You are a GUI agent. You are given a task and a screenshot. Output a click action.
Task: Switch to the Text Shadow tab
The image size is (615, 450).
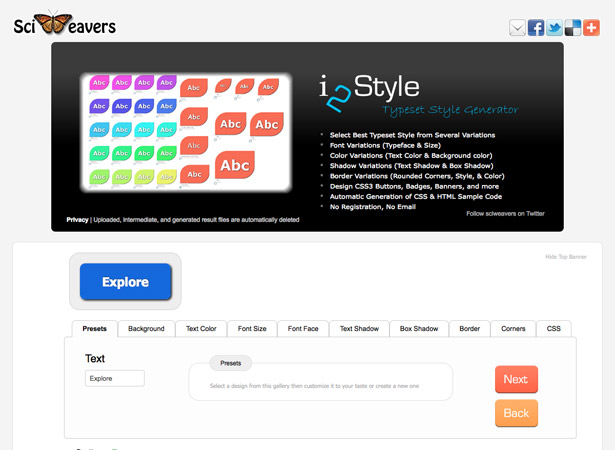click(x=359, y=329)
